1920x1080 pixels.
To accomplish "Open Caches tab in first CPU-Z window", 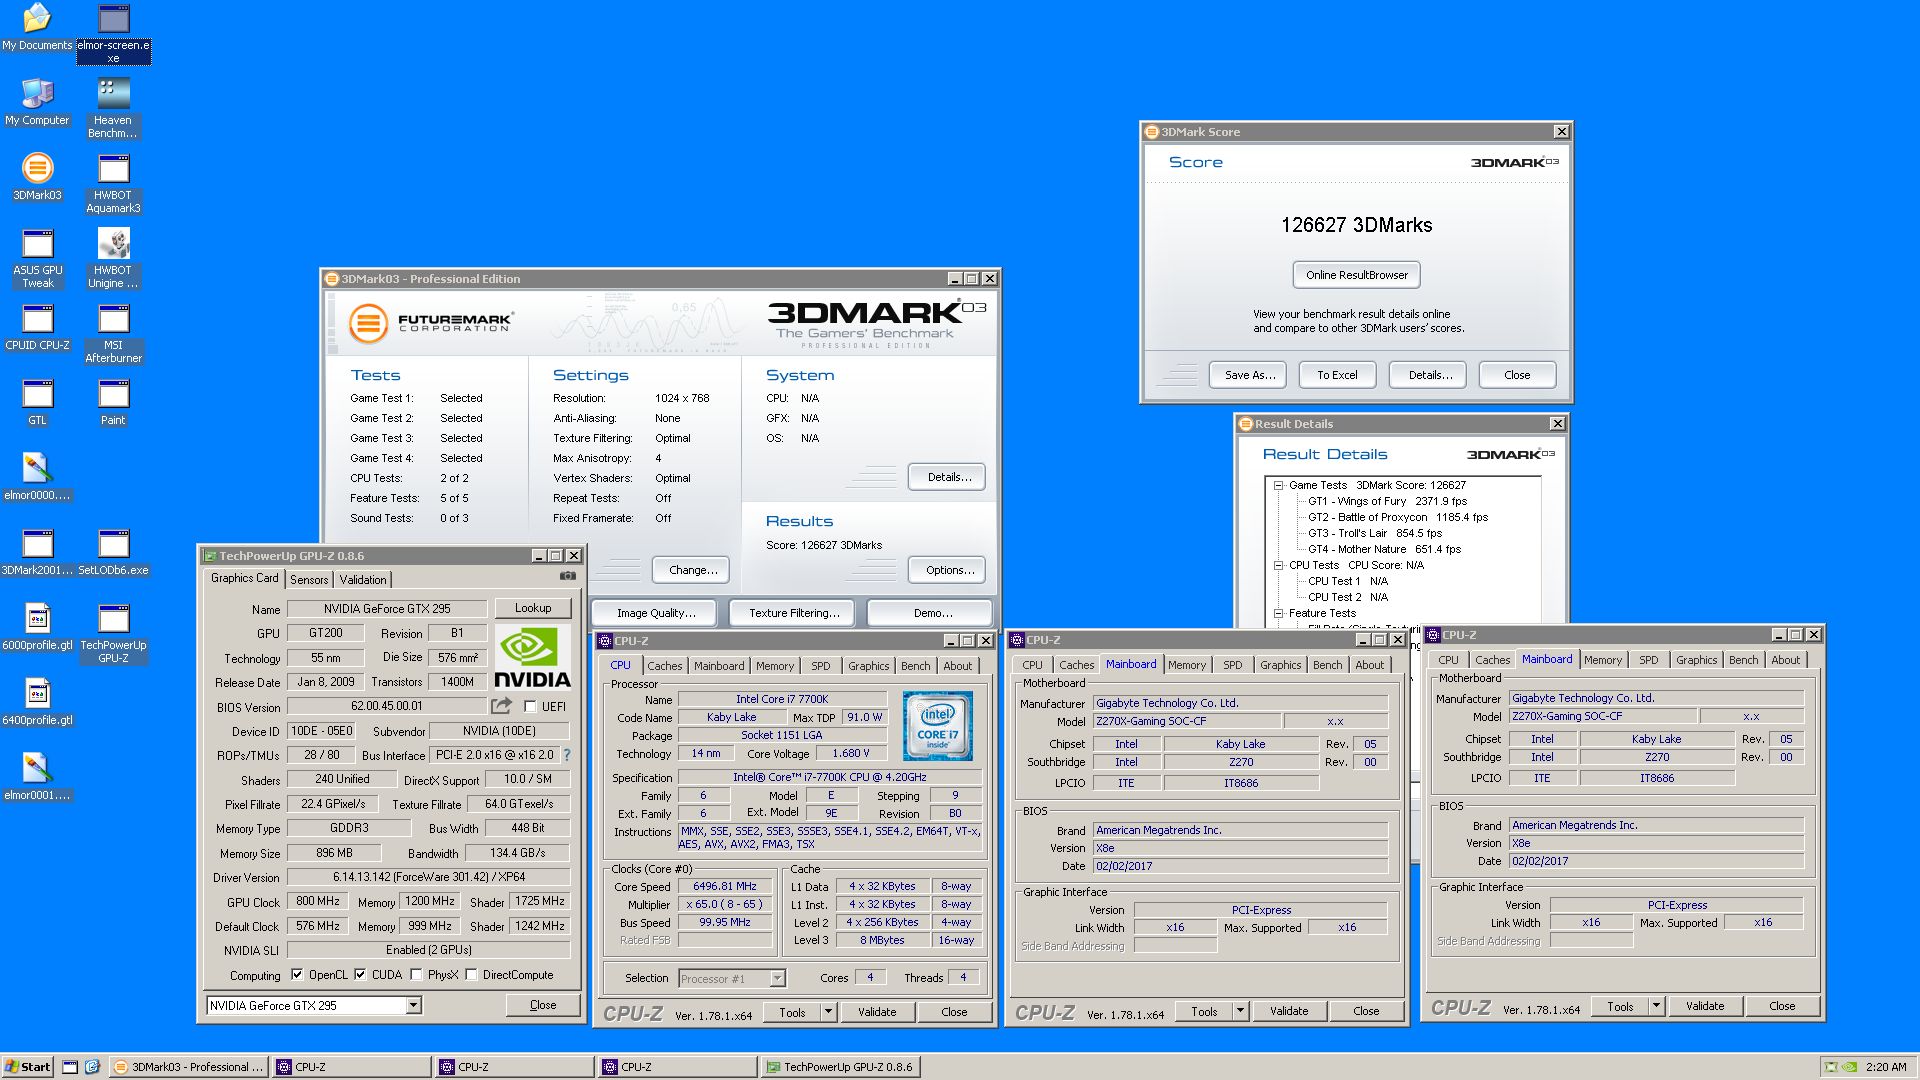I will 664,666.
